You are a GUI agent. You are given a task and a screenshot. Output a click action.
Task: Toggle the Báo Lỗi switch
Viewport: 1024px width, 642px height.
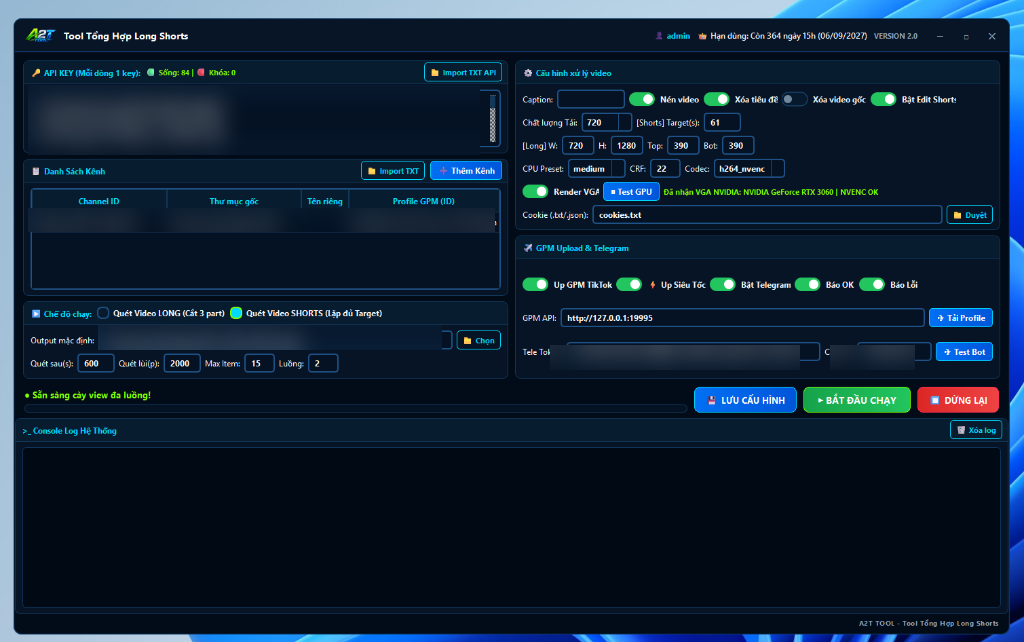pos(872,284)
